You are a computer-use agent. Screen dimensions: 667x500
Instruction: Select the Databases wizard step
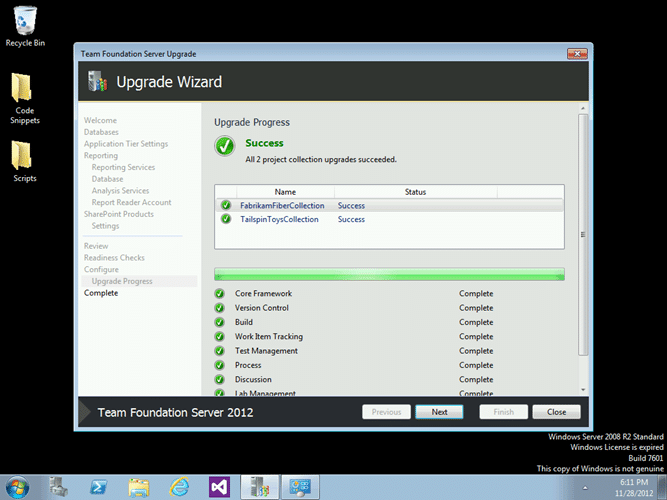101,132
